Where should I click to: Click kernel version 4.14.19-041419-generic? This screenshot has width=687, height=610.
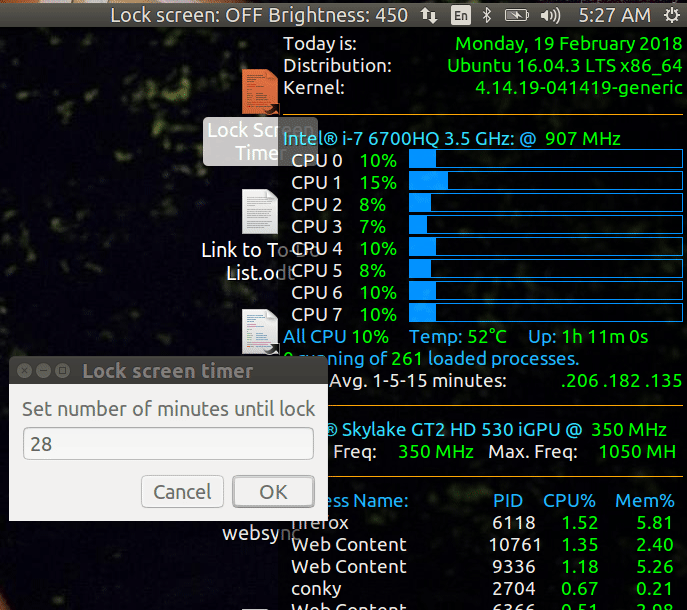coord(579,88)
